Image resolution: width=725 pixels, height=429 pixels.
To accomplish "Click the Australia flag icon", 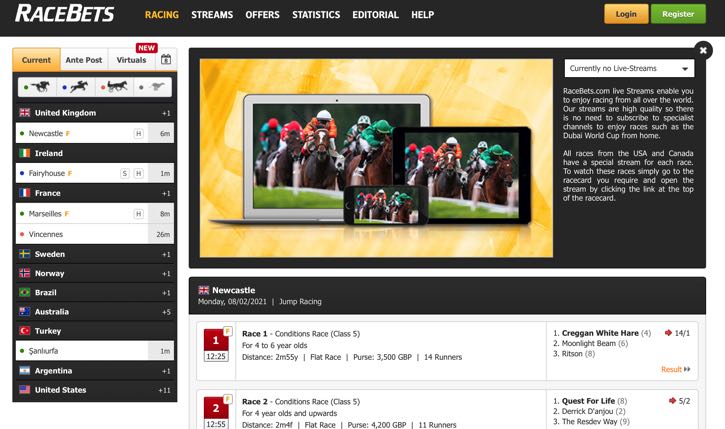I will click(x=25, y=312).
